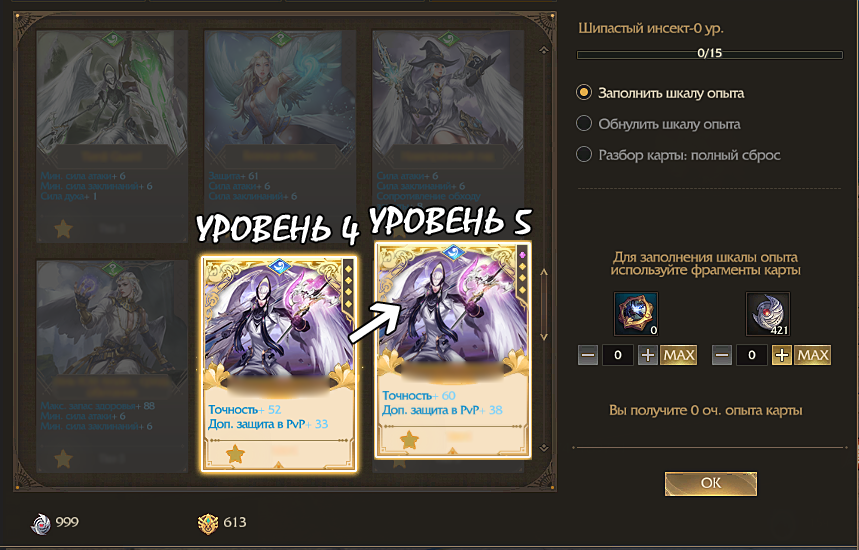Screen dimensions: 859x550
Task: Increase the crescent fragment amount with plus
Action: tap(782, 355)
